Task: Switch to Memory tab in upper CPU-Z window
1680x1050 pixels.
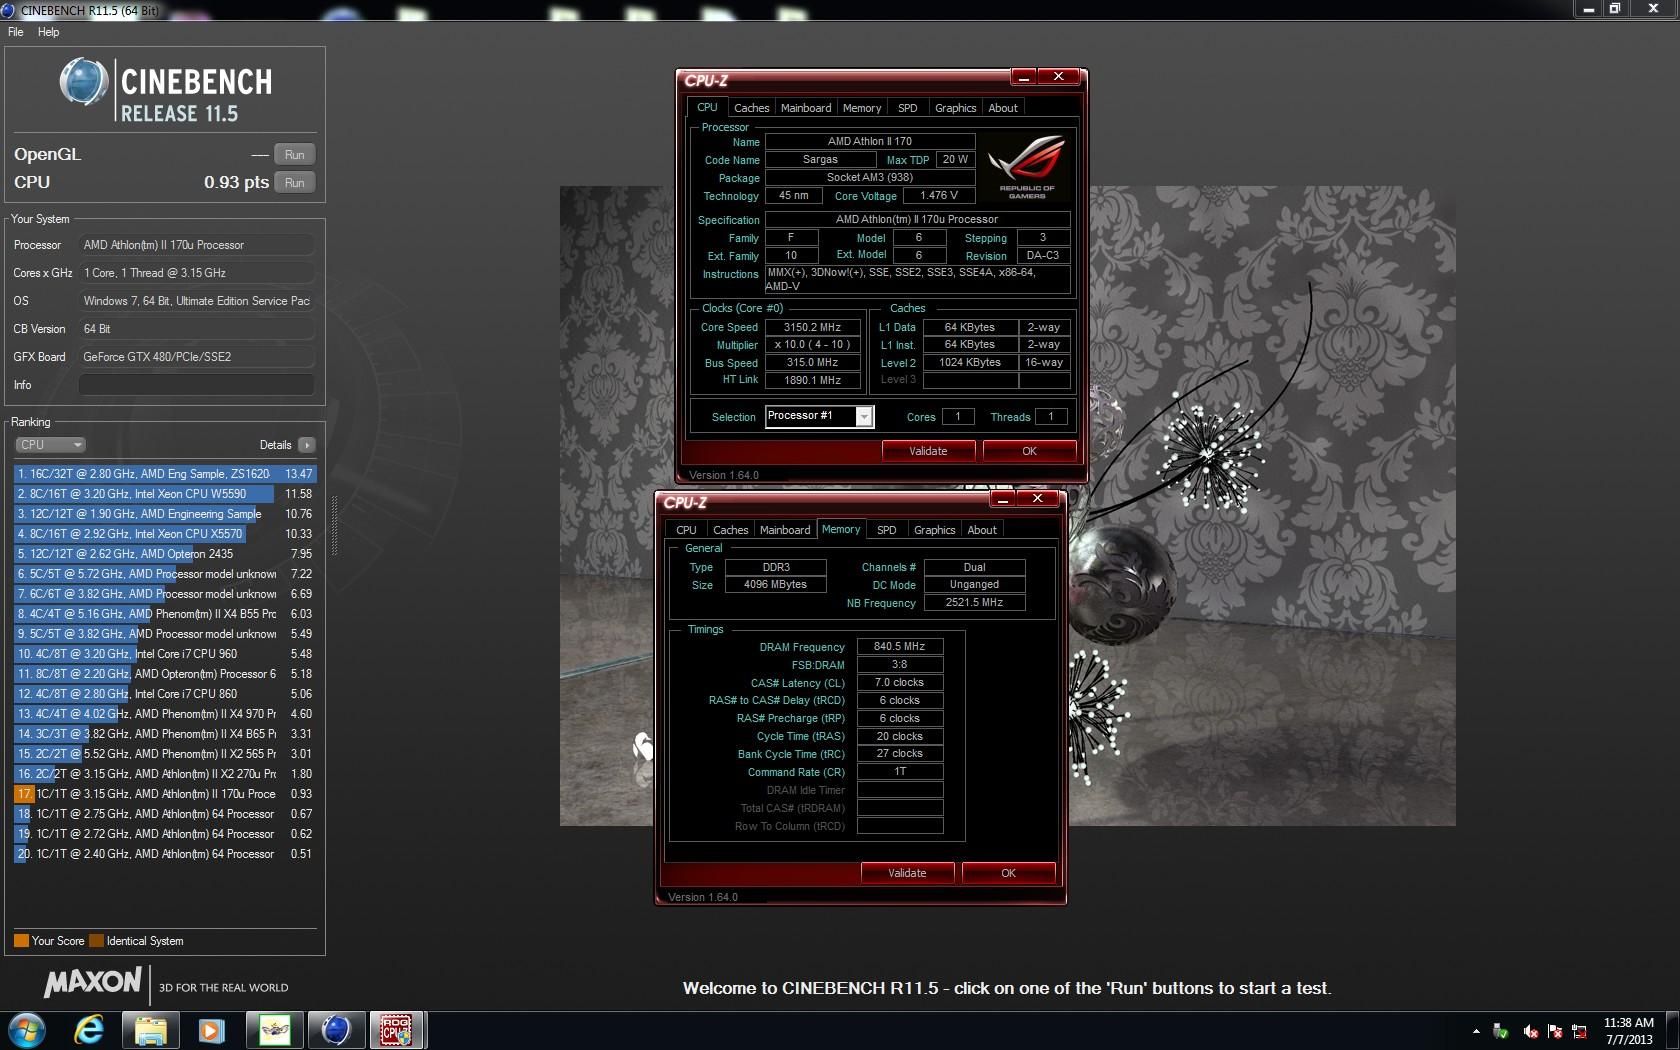Action: (862, 108)
